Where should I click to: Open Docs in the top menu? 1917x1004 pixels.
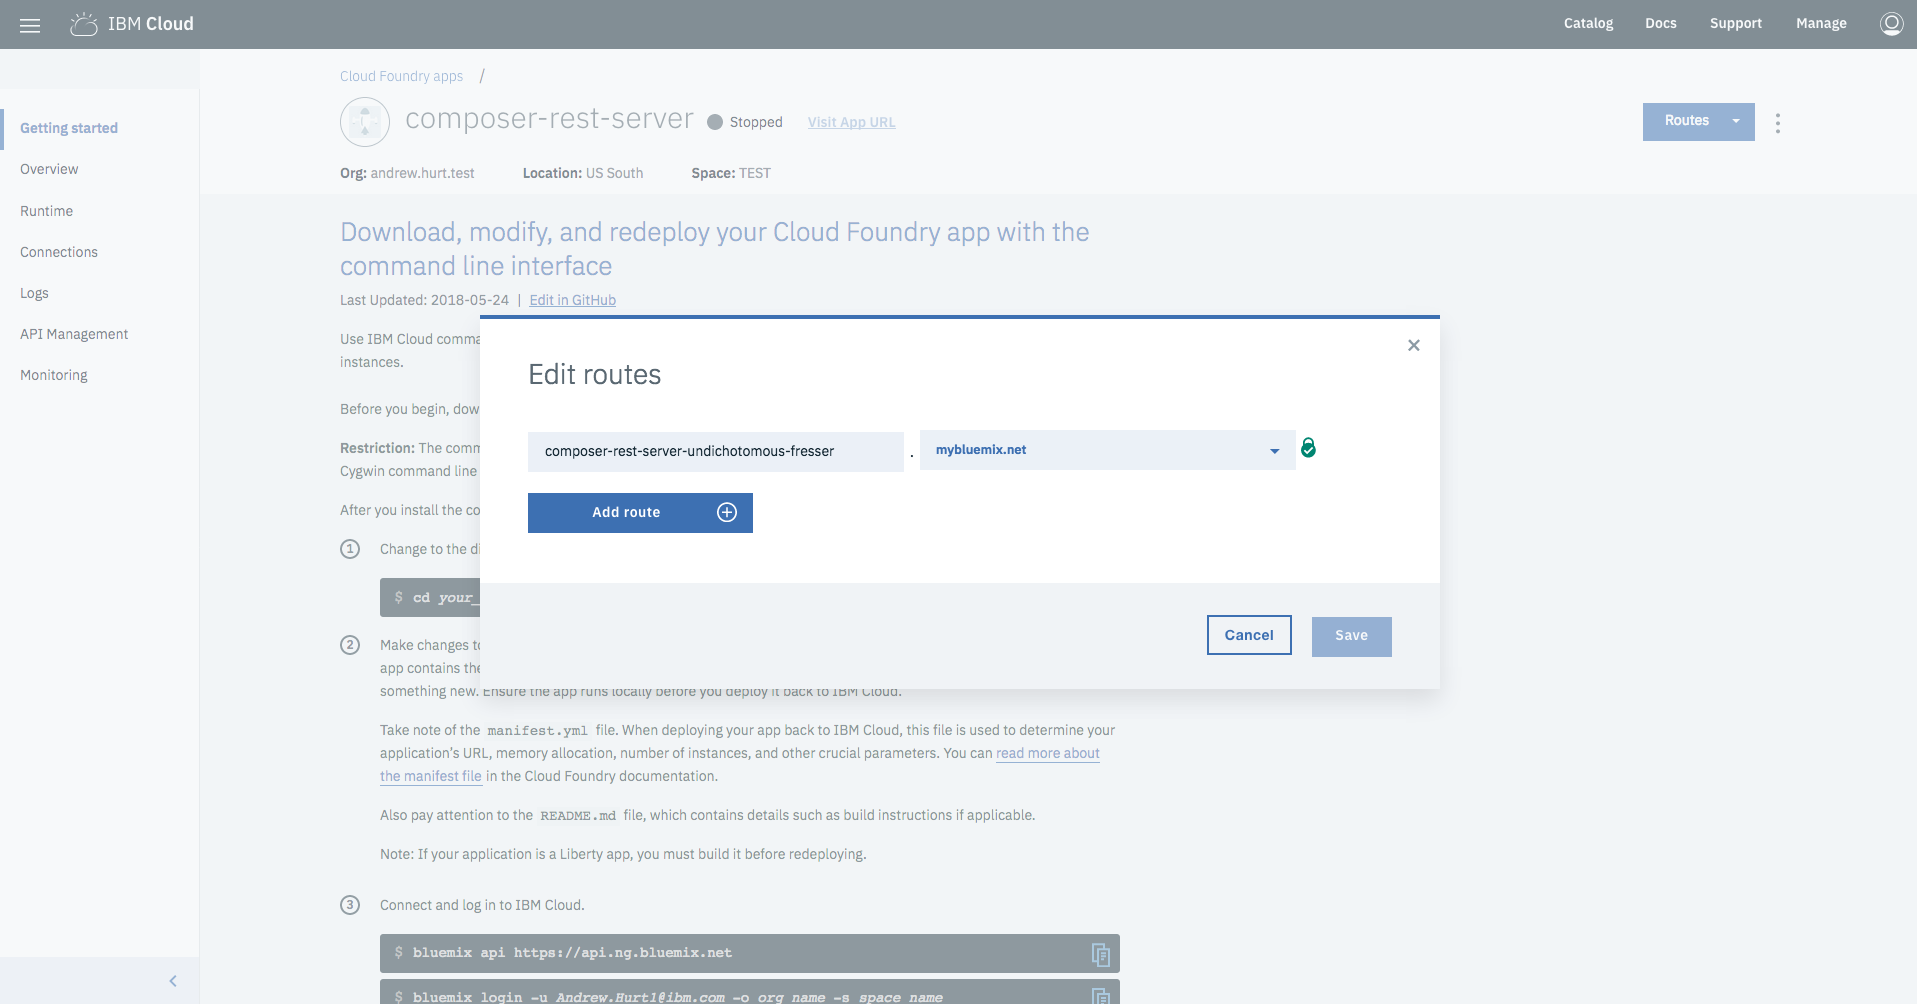pyautogui.click(x=1660, y=23)
